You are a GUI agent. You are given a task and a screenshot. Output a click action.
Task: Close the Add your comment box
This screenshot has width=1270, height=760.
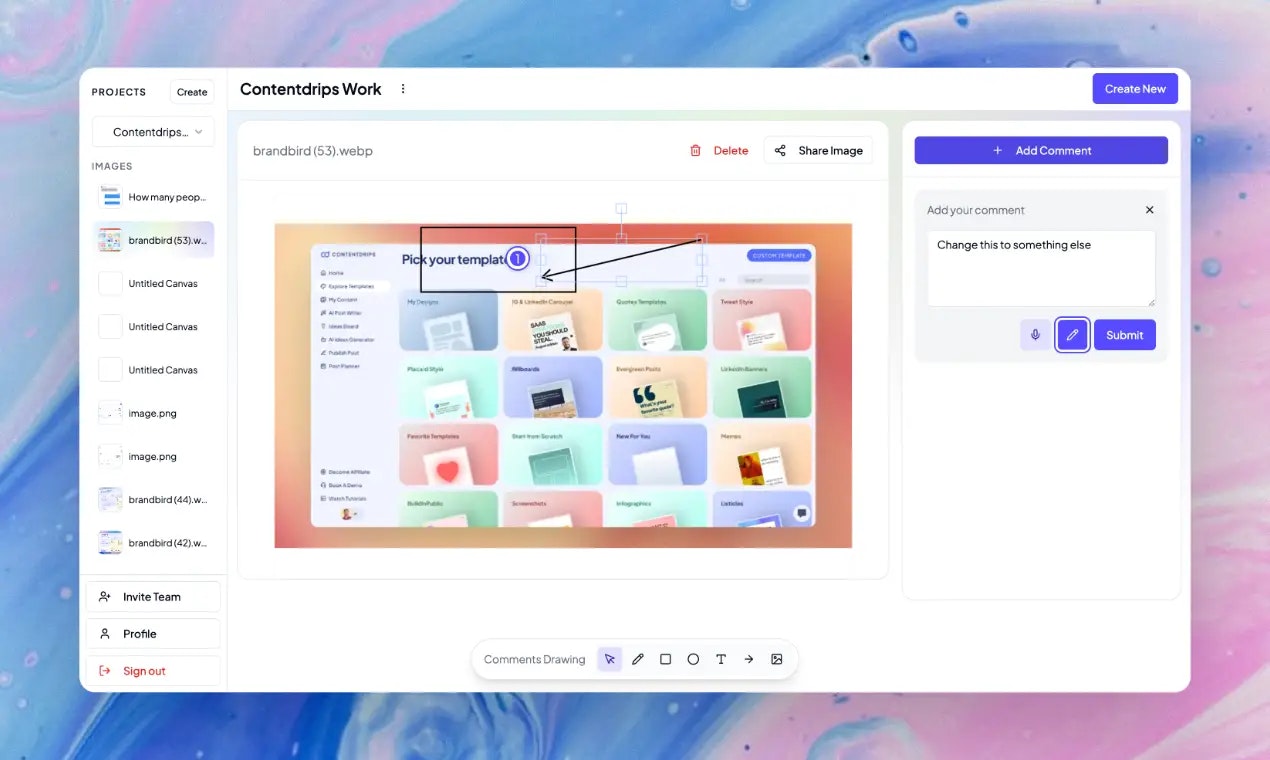click(x=1149, y=210)
